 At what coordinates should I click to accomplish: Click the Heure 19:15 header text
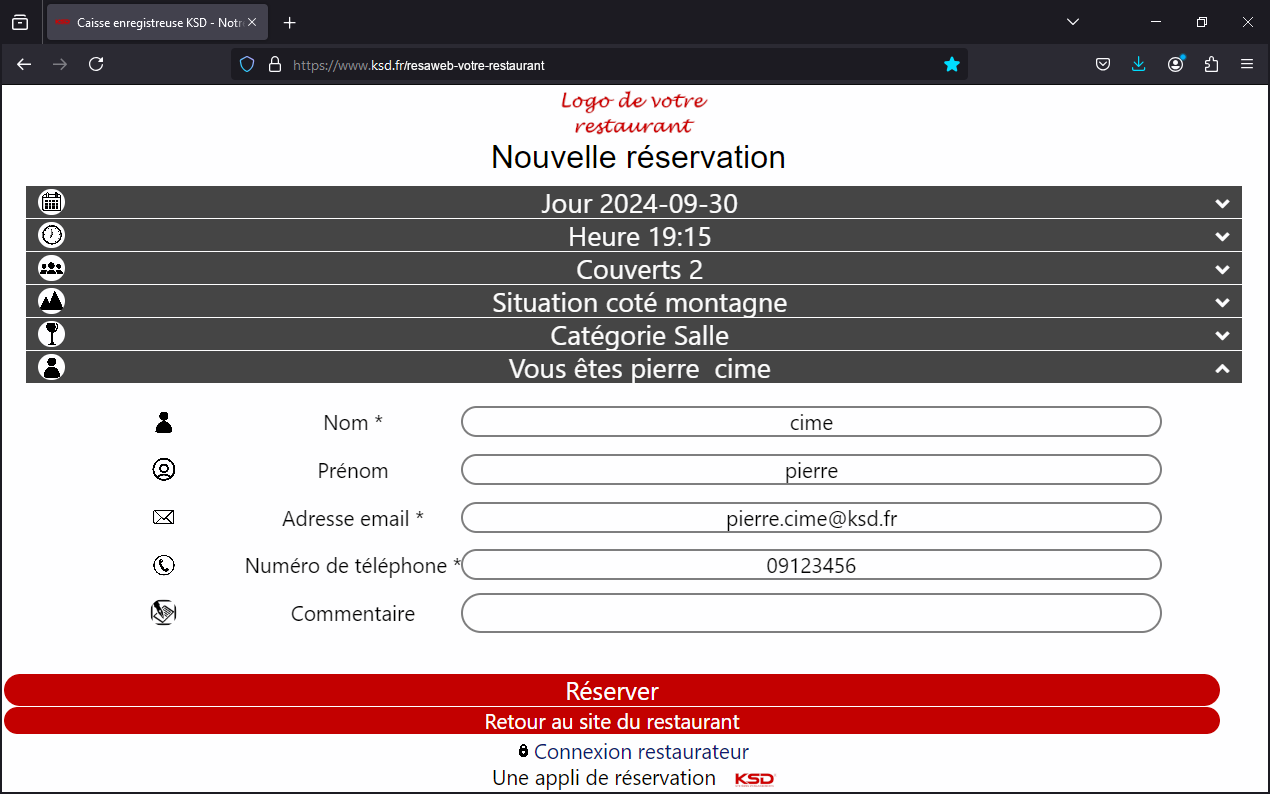(639, 236)
